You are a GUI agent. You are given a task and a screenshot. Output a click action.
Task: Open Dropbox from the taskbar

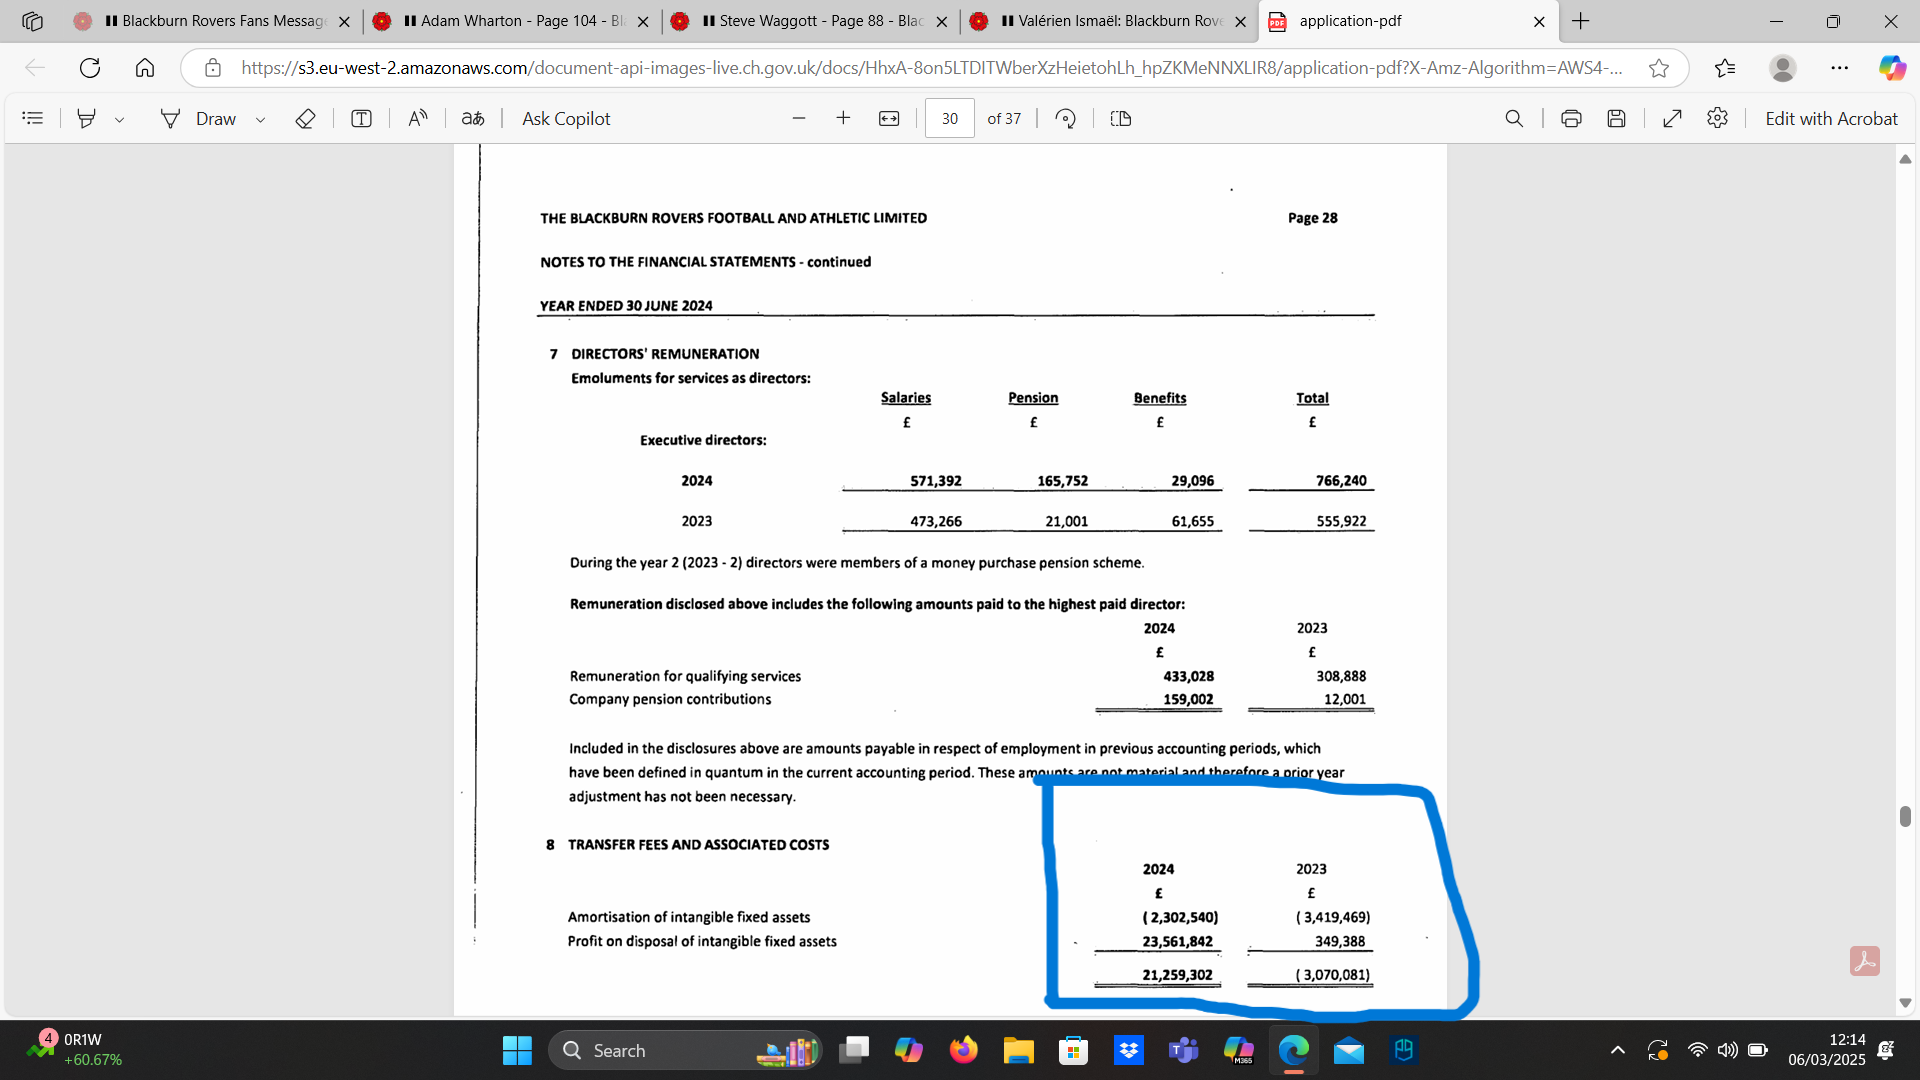(x=1129, y=1051)
